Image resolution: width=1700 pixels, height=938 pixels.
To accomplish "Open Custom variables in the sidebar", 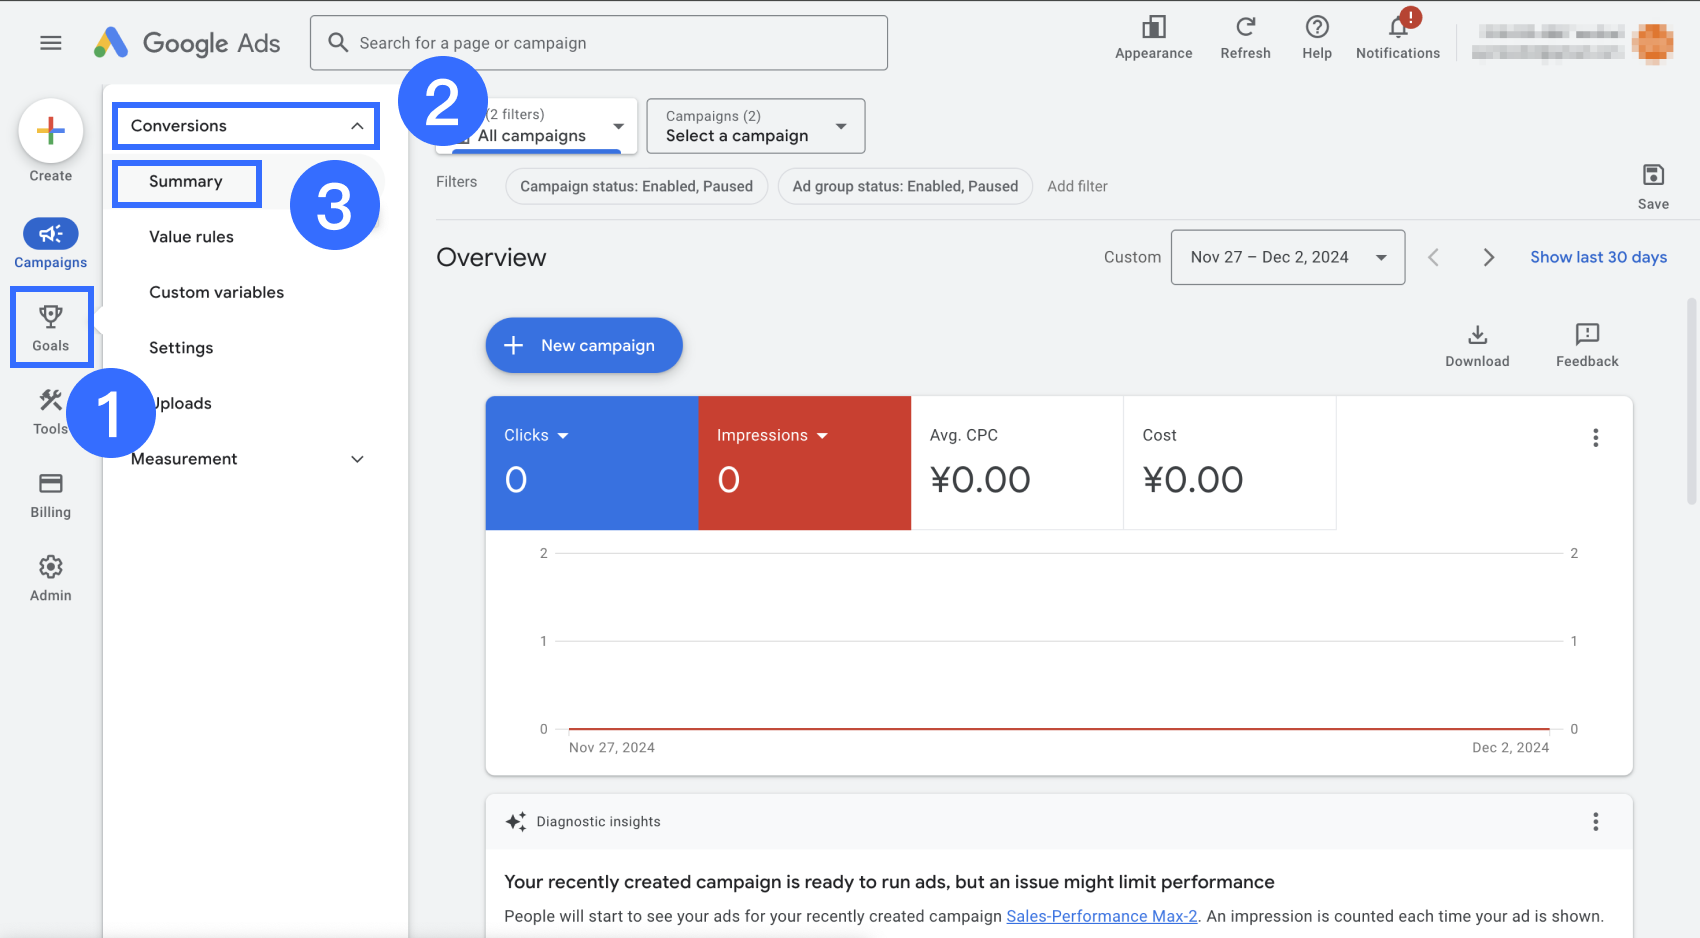I will pyautogui.click(x=216, y=292).
